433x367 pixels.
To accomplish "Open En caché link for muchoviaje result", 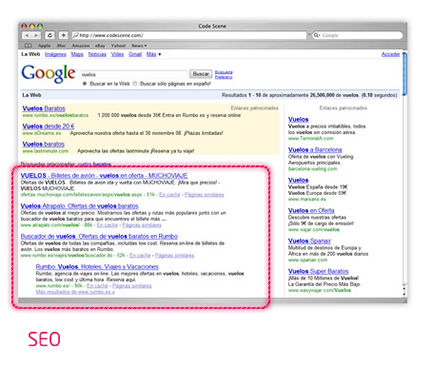I will [169, 195].
